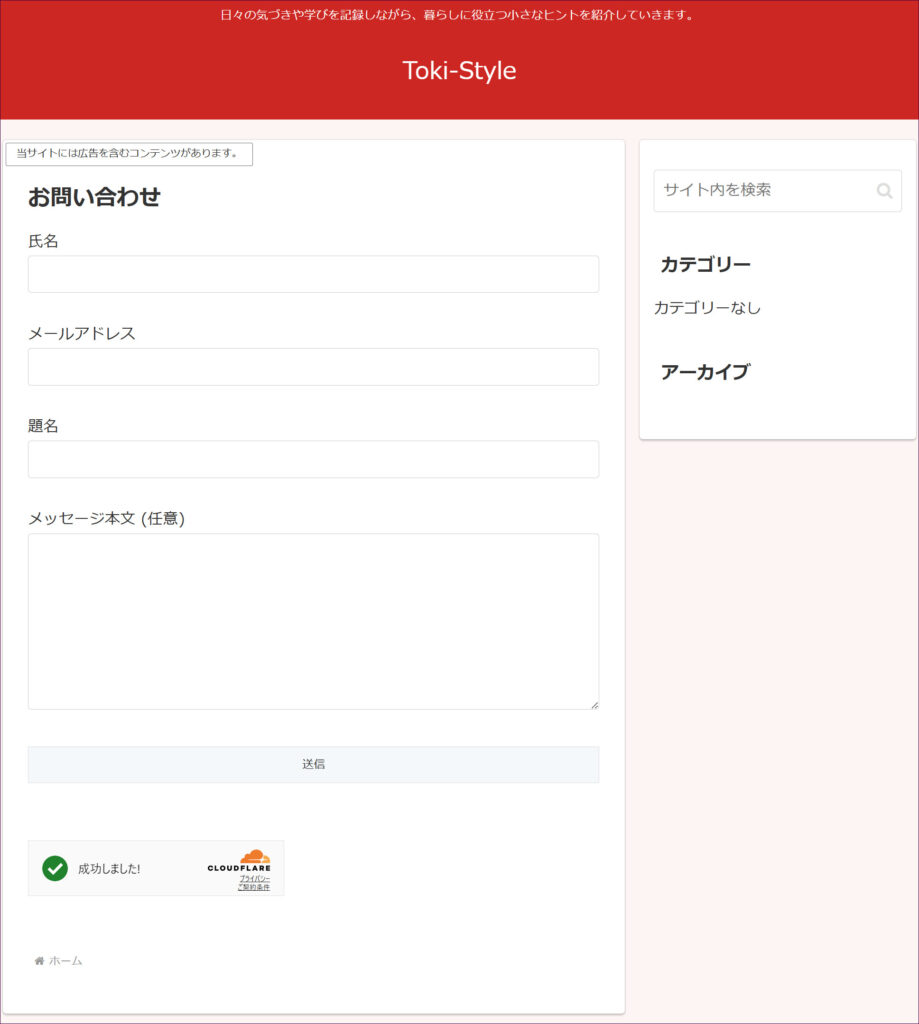This screenshot has height=1024, width=919.
Task: Select the 題名 subject input field
Action: point(313,459)
